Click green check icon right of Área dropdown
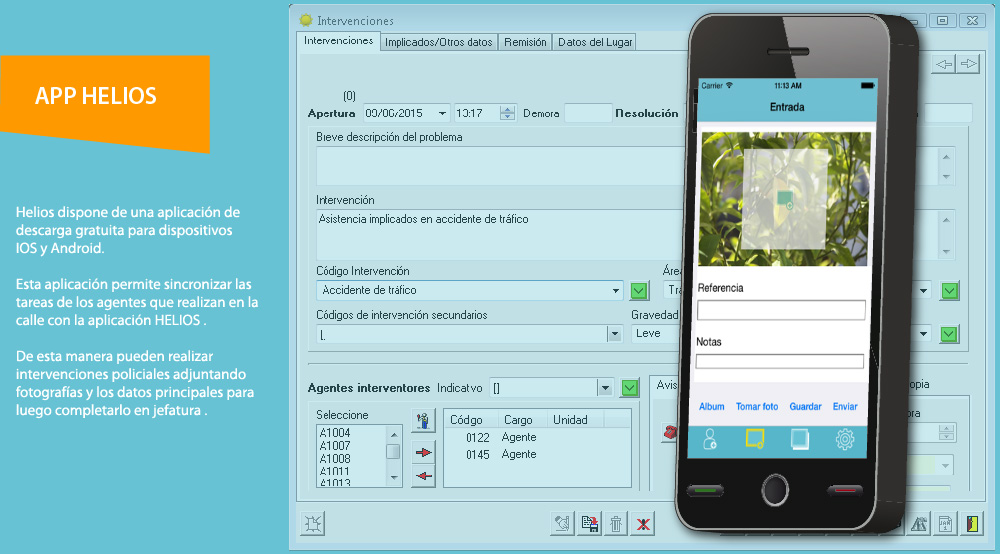 [950, 291]
